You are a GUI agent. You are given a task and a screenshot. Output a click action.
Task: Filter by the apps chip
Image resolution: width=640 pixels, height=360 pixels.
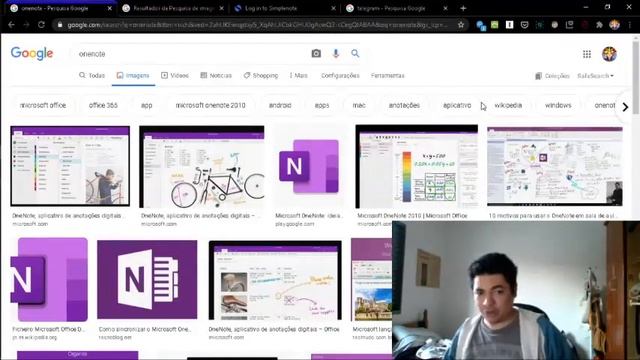point(322,105)
